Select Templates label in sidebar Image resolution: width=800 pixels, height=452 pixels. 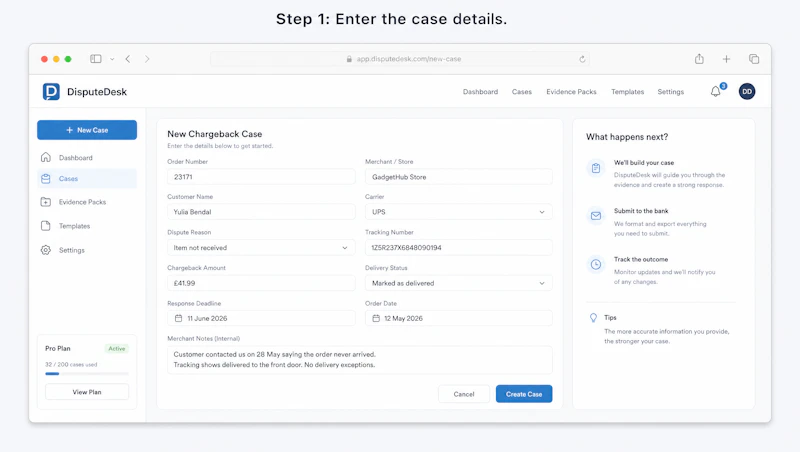click(74, 226)
